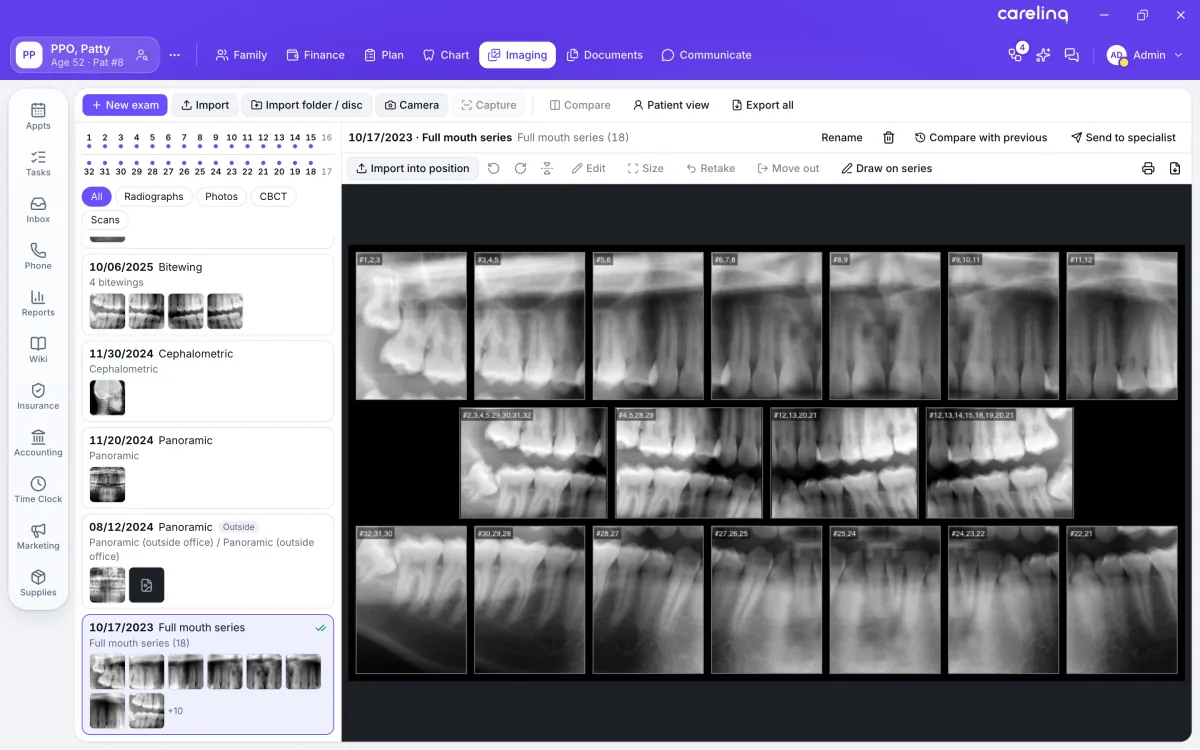Filter exams by CBCT
Viewport: 1200px width, 750px height.
[x=273, y=196]
